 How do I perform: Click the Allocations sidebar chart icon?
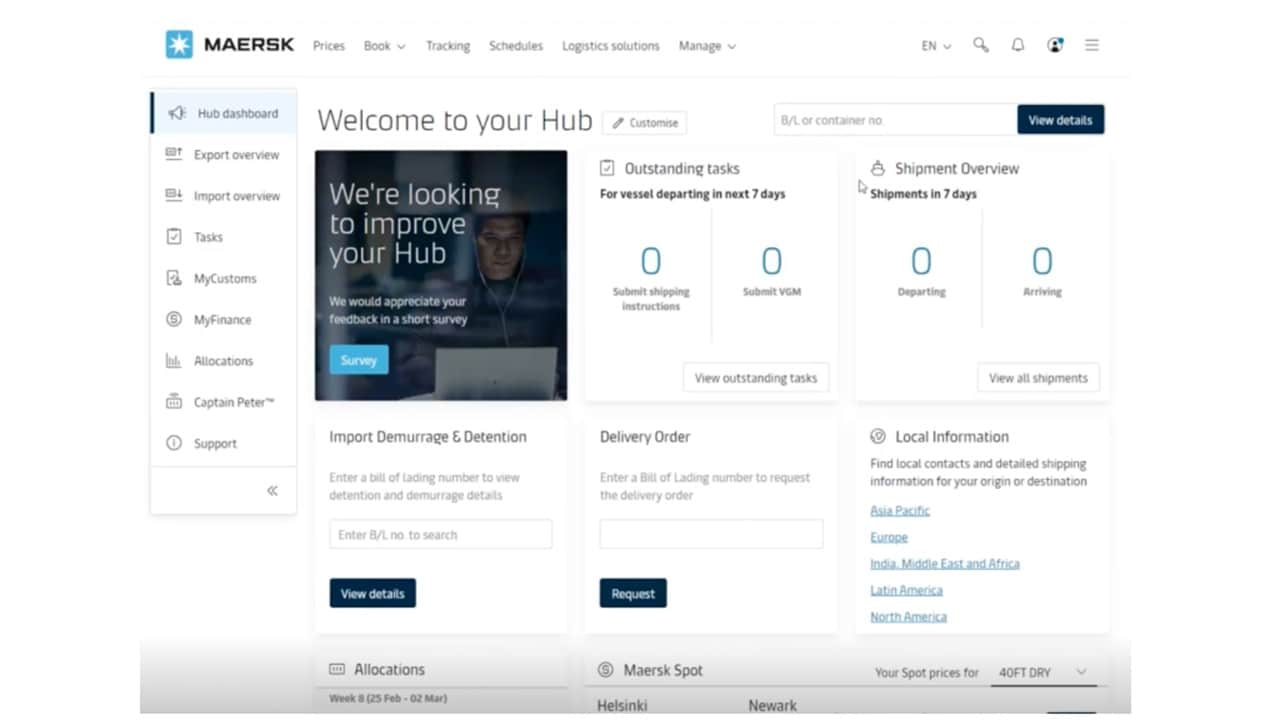[x=174, y=361]
